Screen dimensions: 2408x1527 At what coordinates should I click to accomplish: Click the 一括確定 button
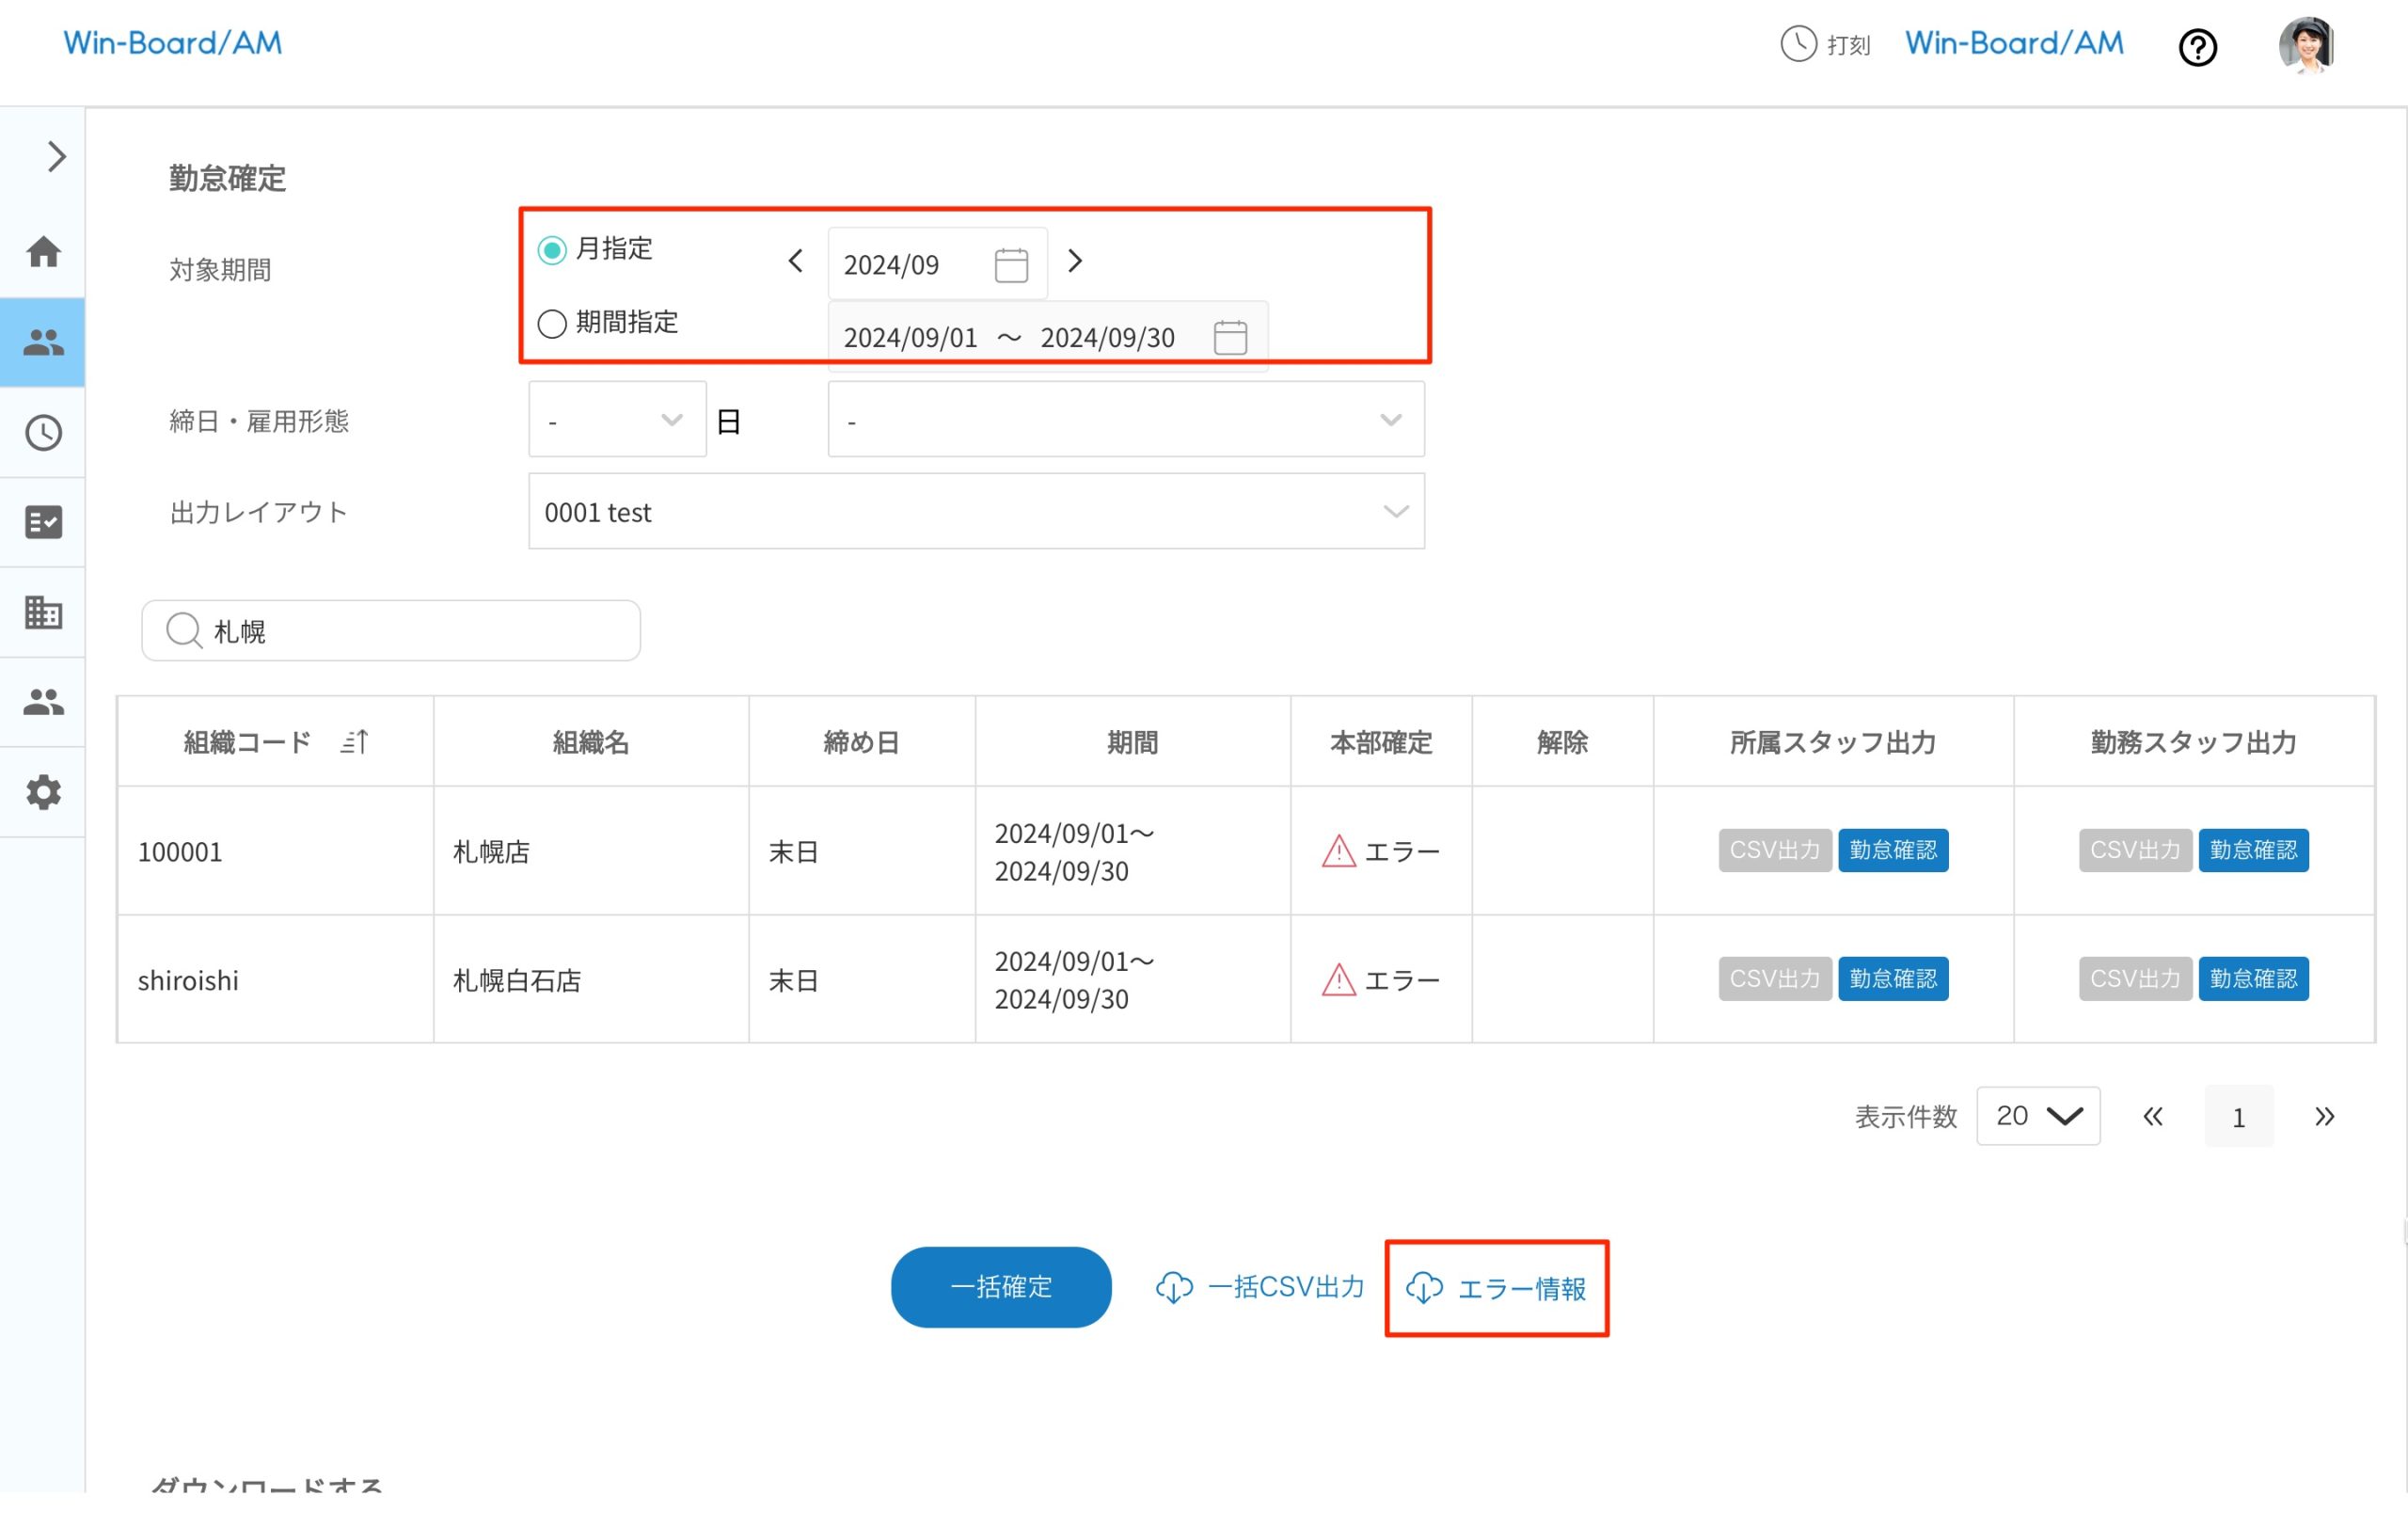tap(1000, 1287)
